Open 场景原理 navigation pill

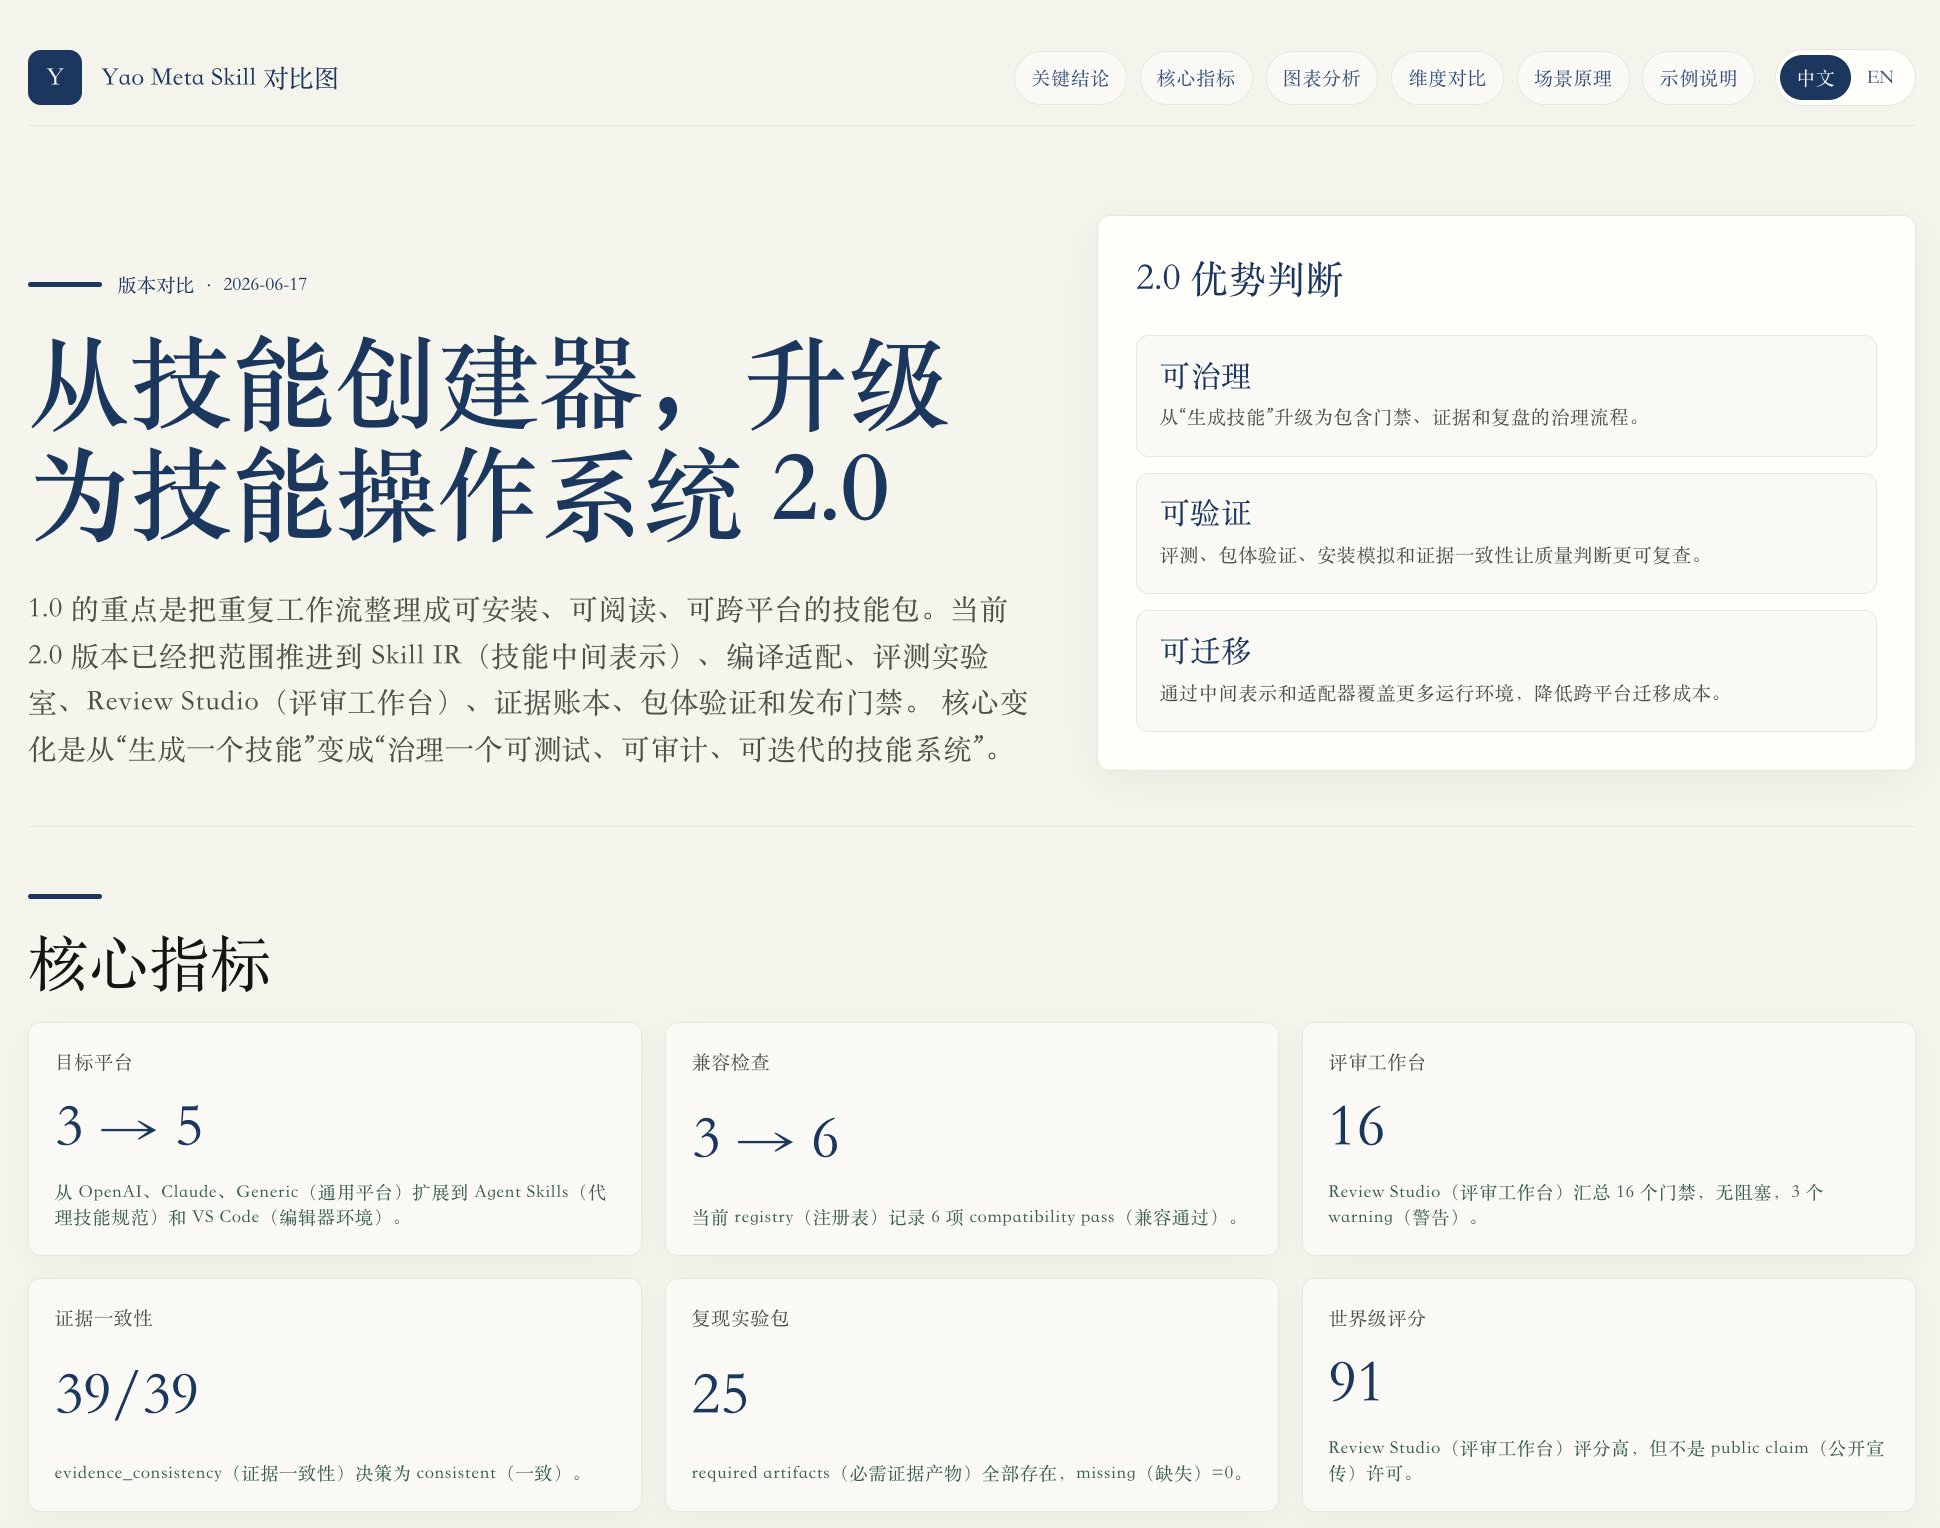point(1573,78)
